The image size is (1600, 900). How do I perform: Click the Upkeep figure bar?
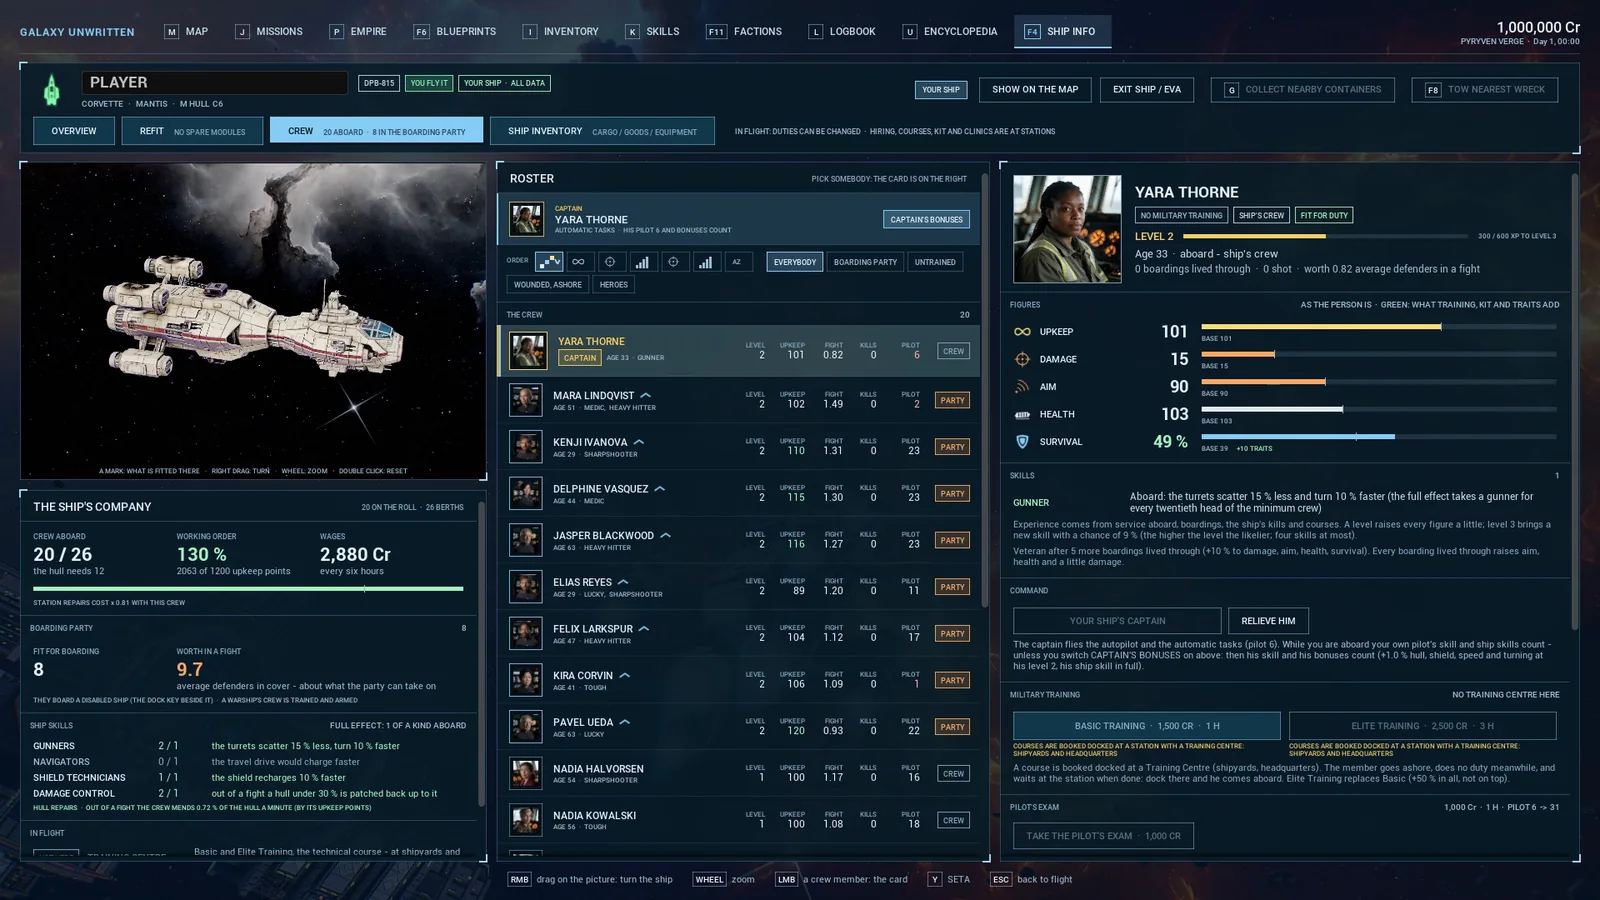(1379, 327)
